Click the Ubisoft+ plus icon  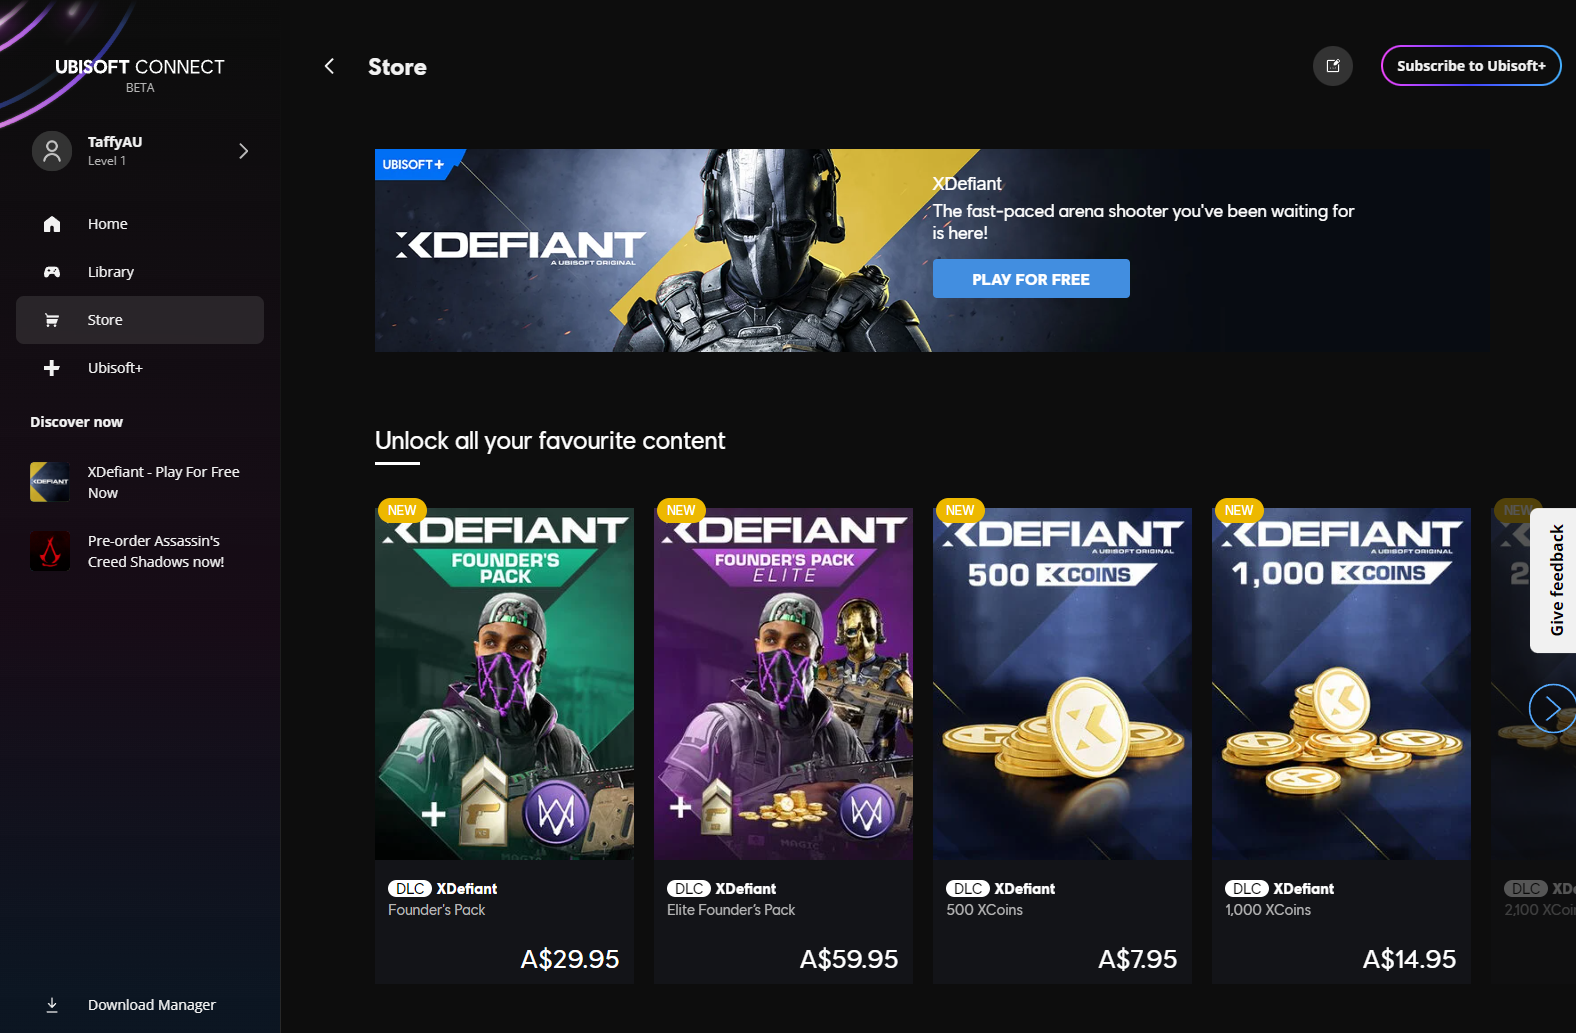(52, 368)
